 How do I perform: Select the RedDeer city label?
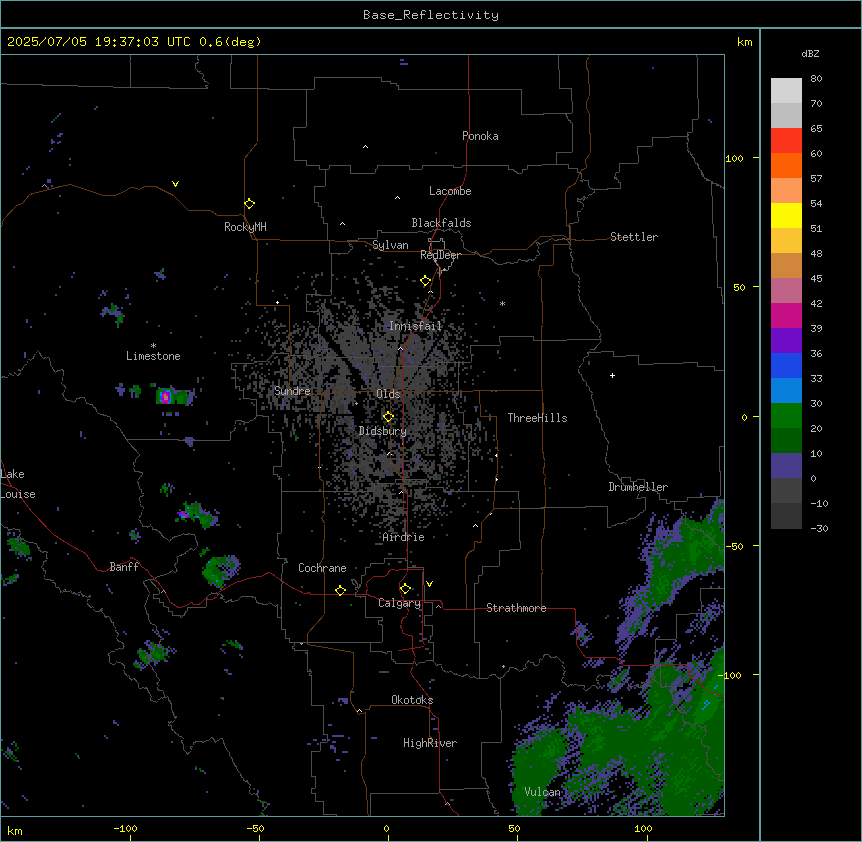[440, 255]
